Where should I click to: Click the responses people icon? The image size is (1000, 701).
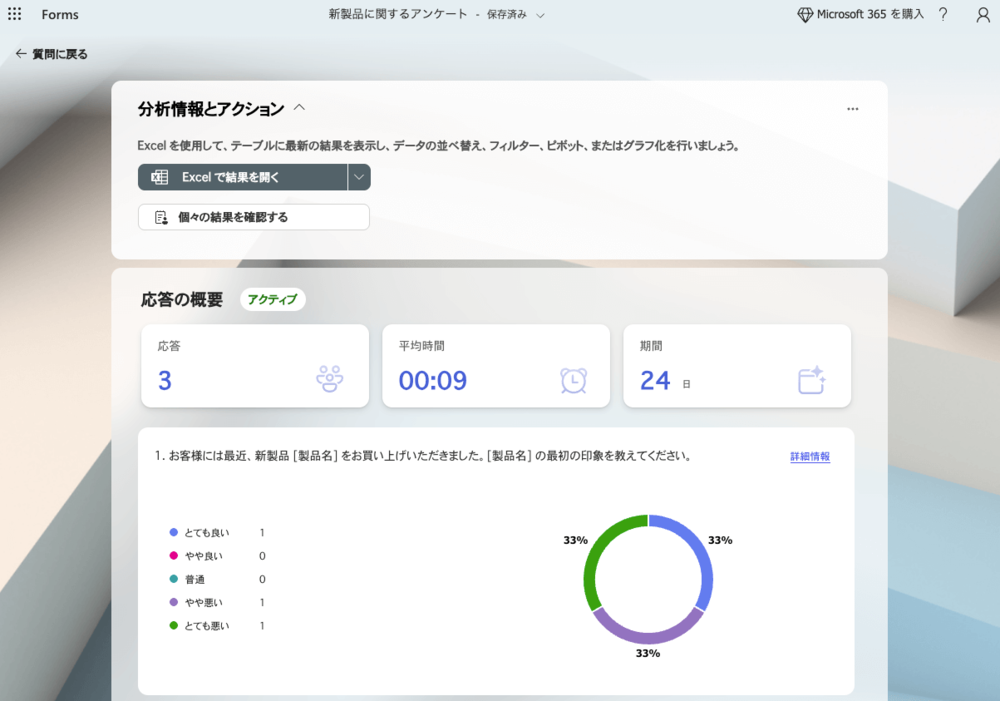(330, 379)
